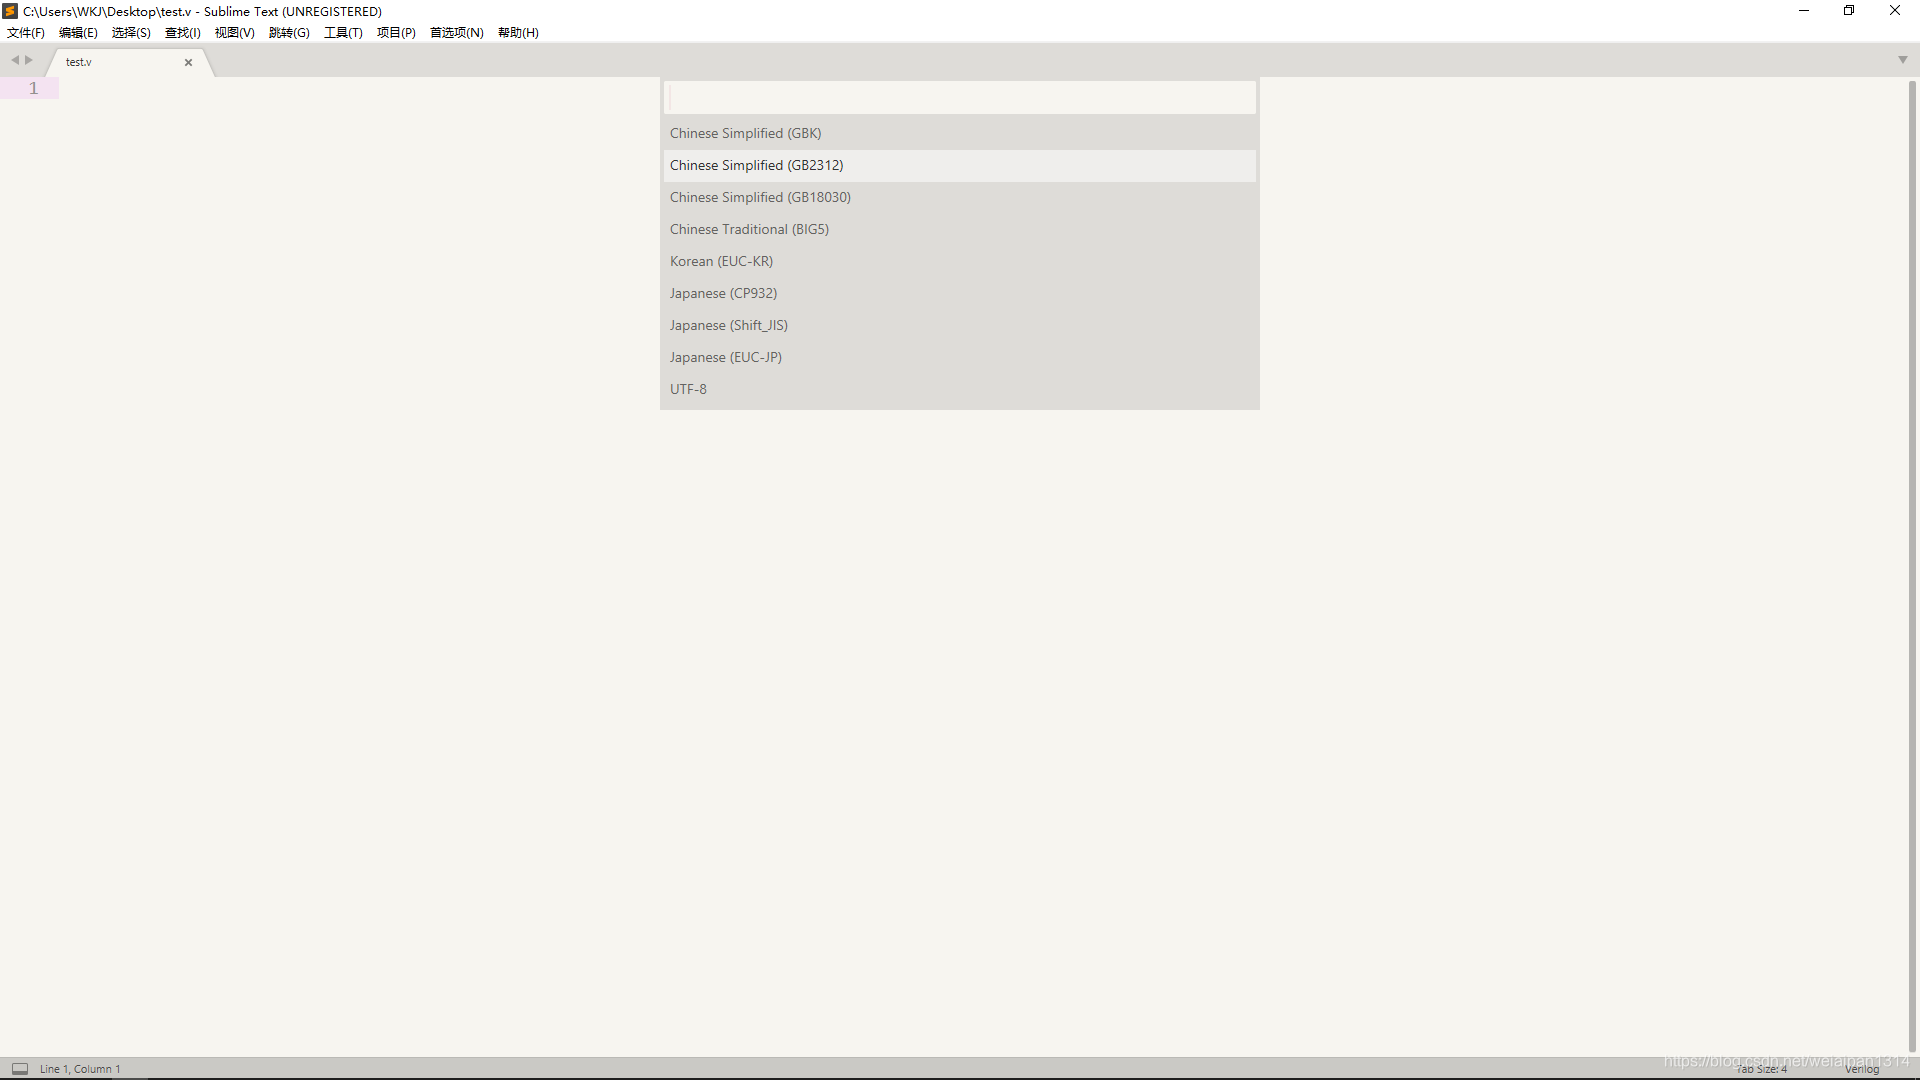
Task: Open the 首选项(N) preferences menu
Action: [x=456, y=33]
